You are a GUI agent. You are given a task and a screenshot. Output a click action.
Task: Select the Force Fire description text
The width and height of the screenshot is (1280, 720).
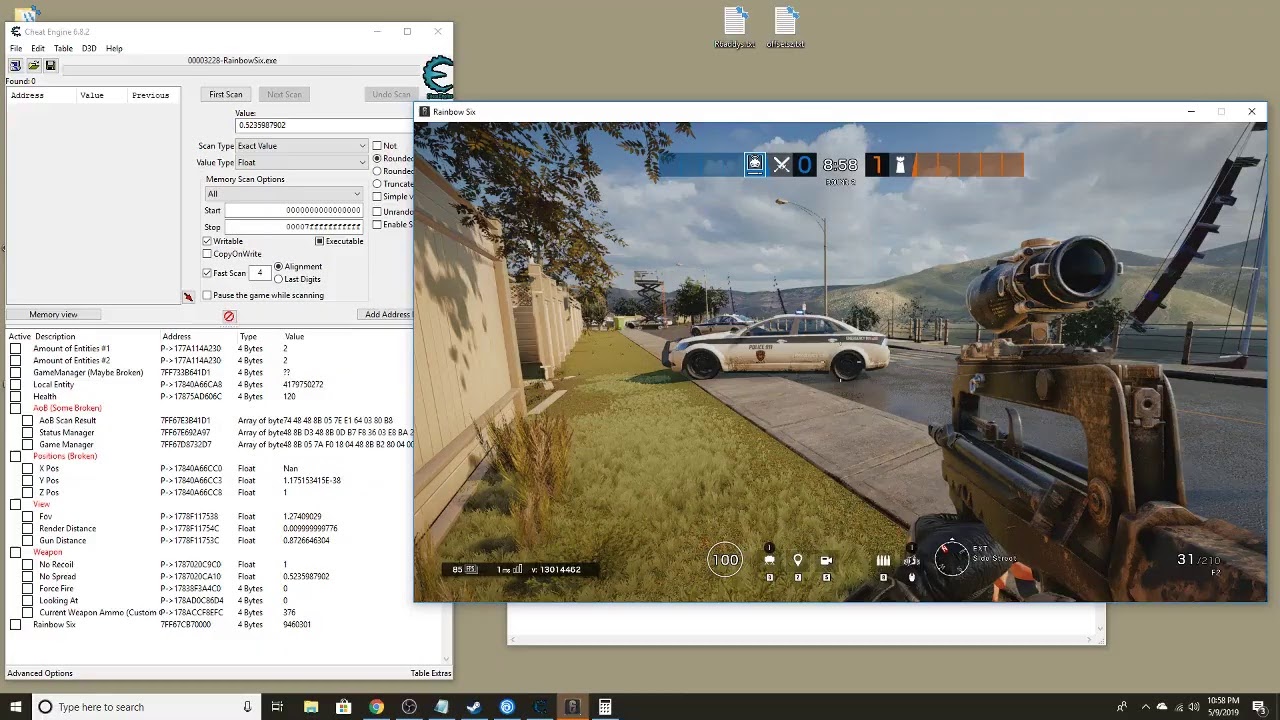point(56,588)
